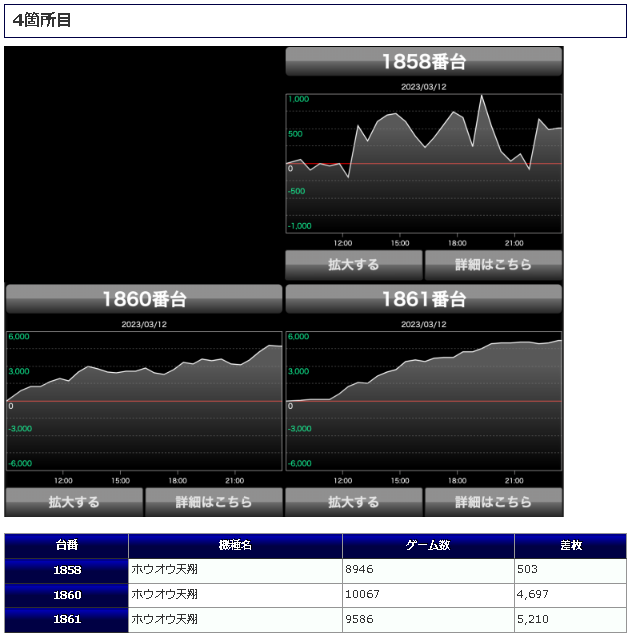Click ホウオウ天翔 in the 1860 row

[164, 595]
